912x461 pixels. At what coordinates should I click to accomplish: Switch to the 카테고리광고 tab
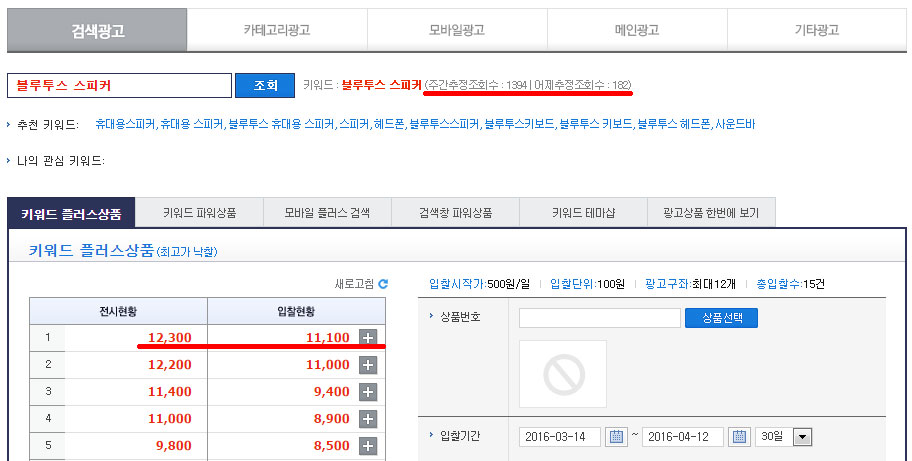(x=277, y=30)
